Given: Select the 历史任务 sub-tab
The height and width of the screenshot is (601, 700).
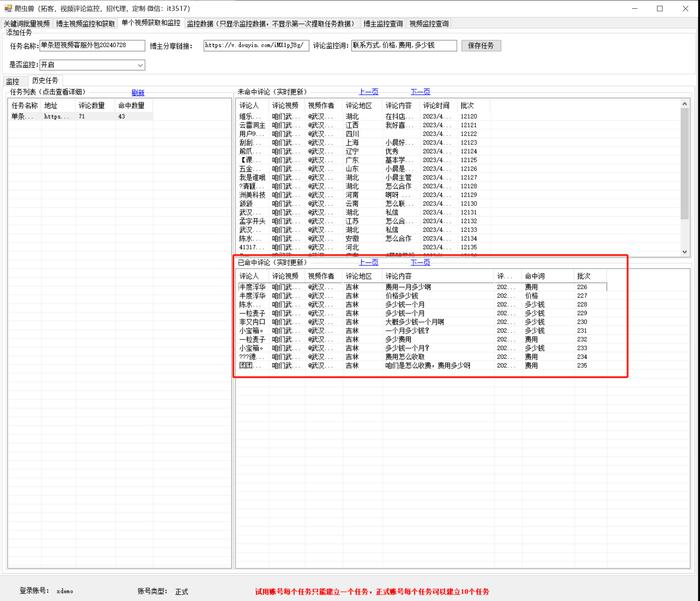Looking at the screenshot, I should 45,80.
